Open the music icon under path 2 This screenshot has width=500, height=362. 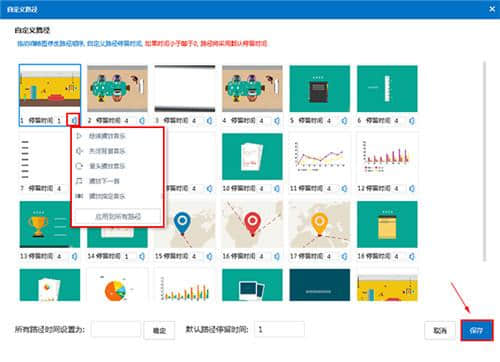(x=142, y=121)
